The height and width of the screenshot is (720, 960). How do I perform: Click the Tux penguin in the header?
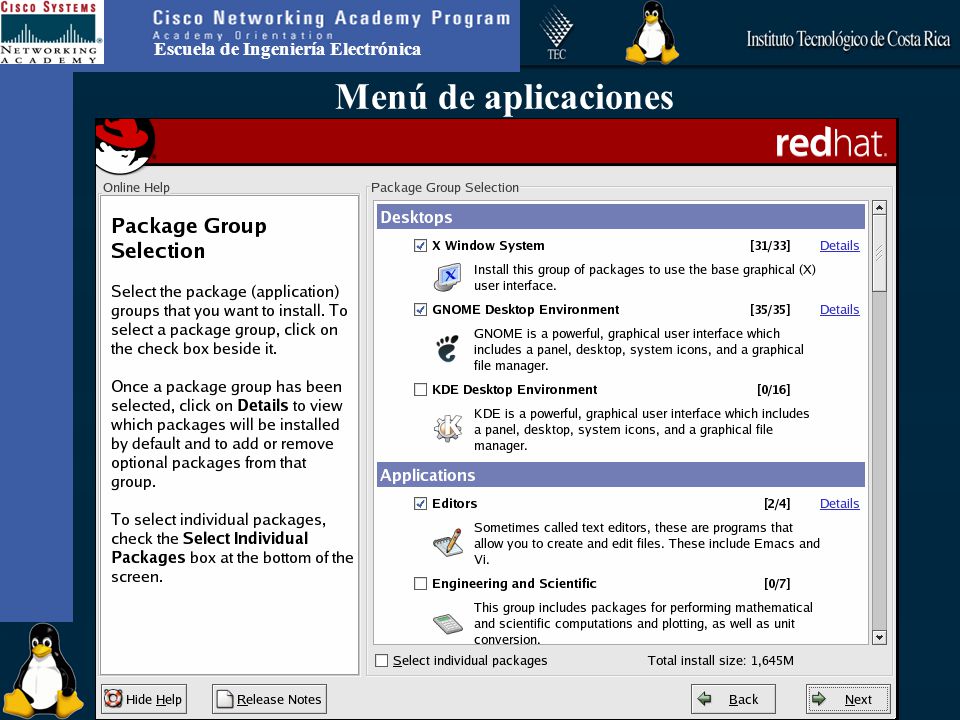[653, 32]
